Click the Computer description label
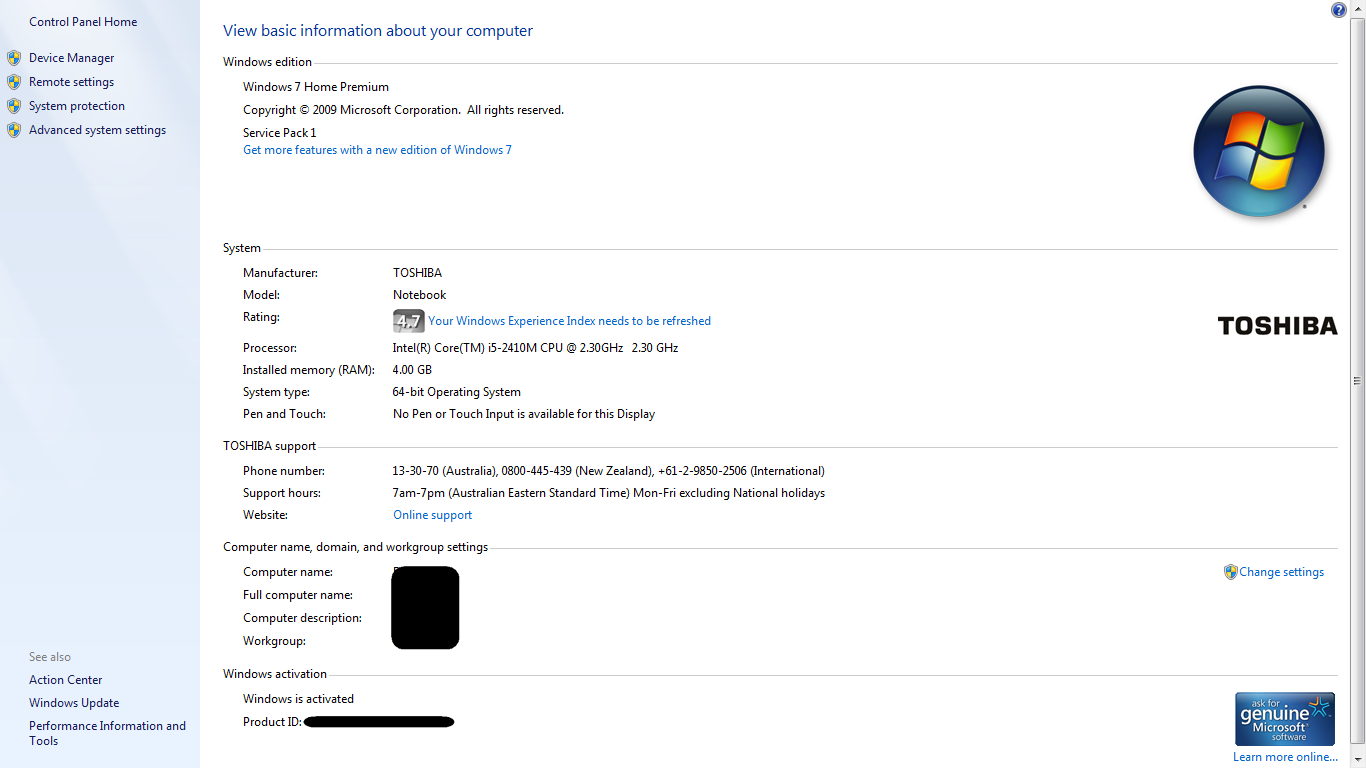The width and height of the screenshot is (1366, 768). click(302, 618)
